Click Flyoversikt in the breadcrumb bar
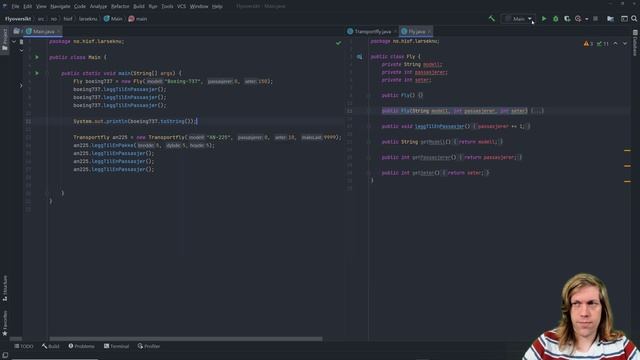The height and width of the screenshot is (360, 640). click(x=18, y=19)
